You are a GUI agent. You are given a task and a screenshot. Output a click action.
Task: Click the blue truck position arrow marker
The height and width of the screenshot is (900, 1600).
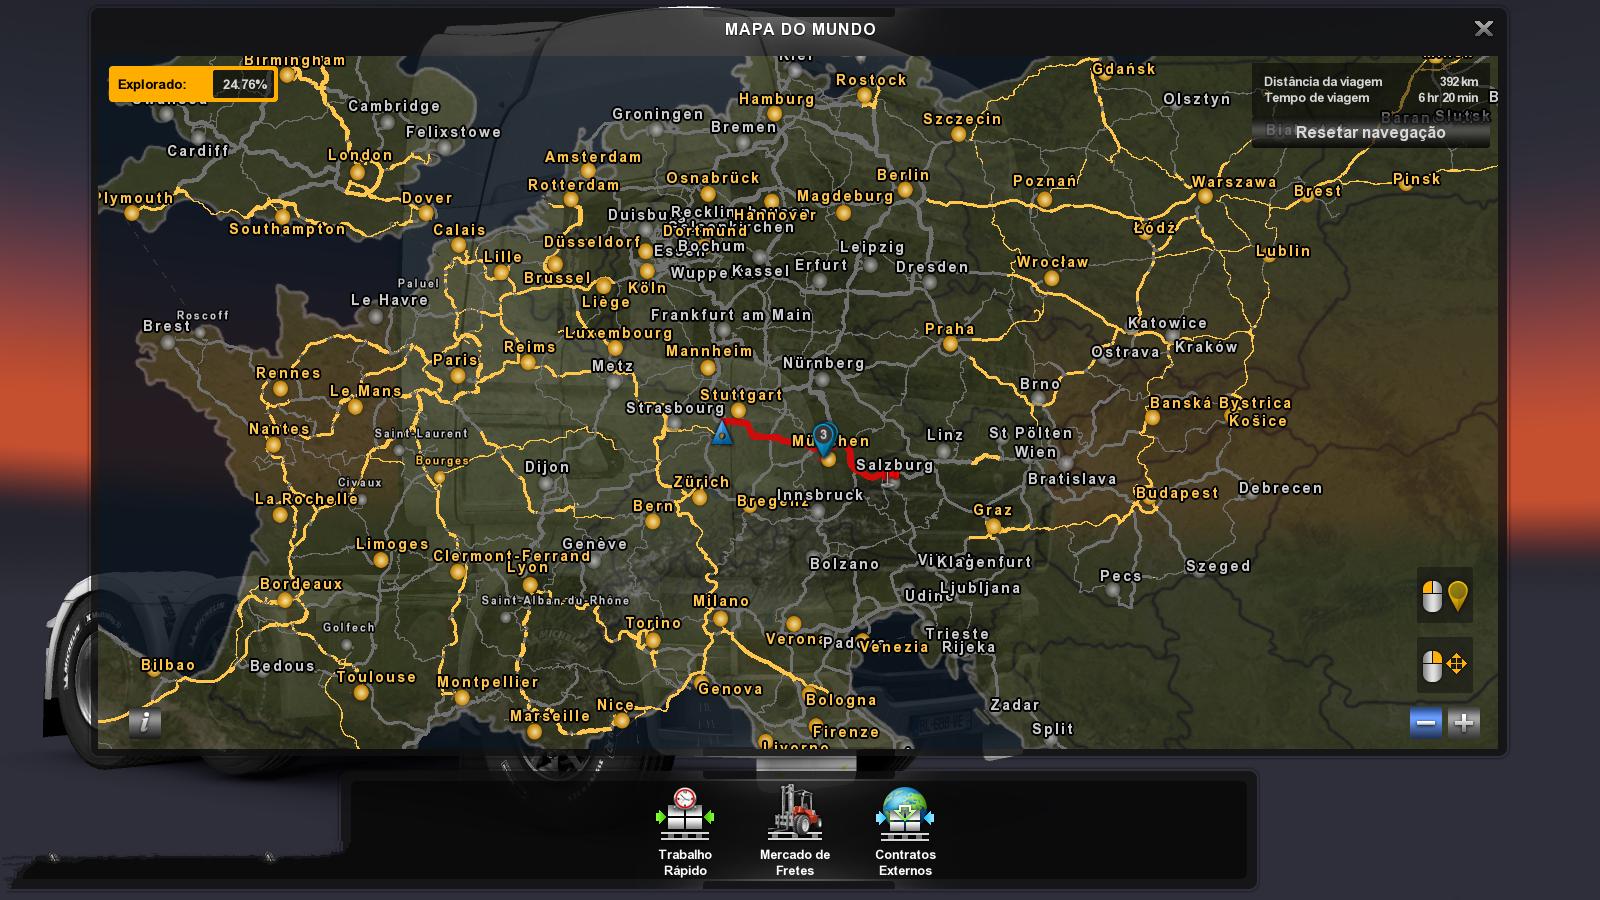point(722,433)
